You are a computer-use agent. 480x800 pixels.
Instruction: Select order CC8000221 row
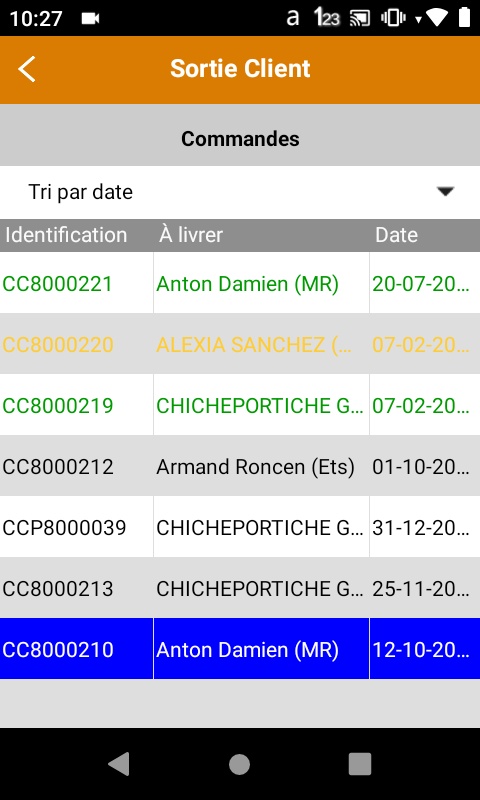[240, 283]
